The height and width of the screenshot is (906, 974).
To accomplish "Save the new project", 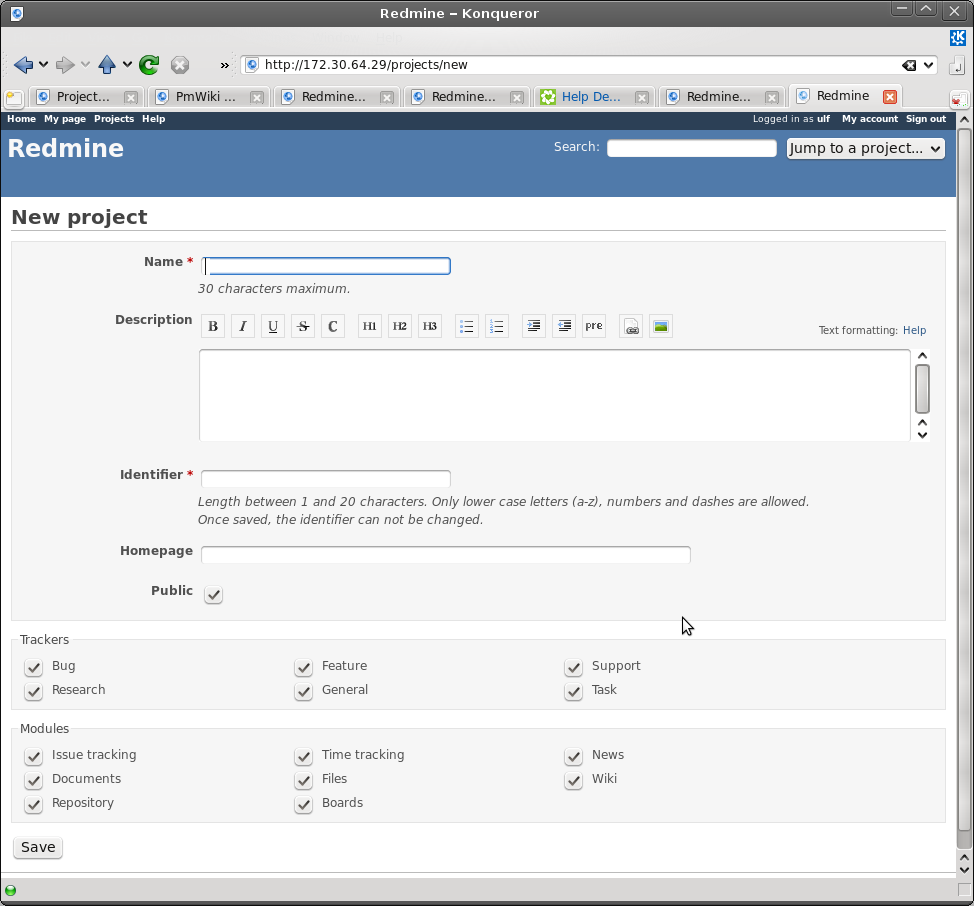I will [38, 847].
